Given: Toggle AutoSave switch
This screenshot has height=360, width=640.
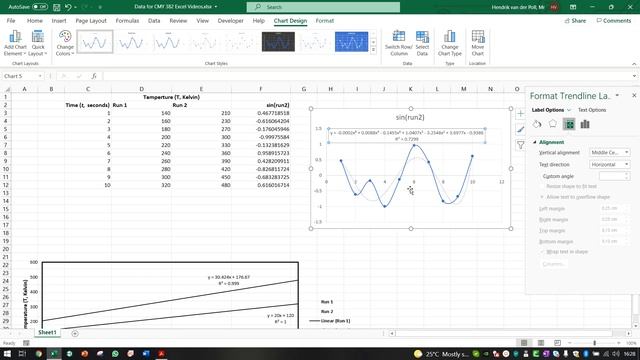Looking at the screenshot, I should point(40,7).
